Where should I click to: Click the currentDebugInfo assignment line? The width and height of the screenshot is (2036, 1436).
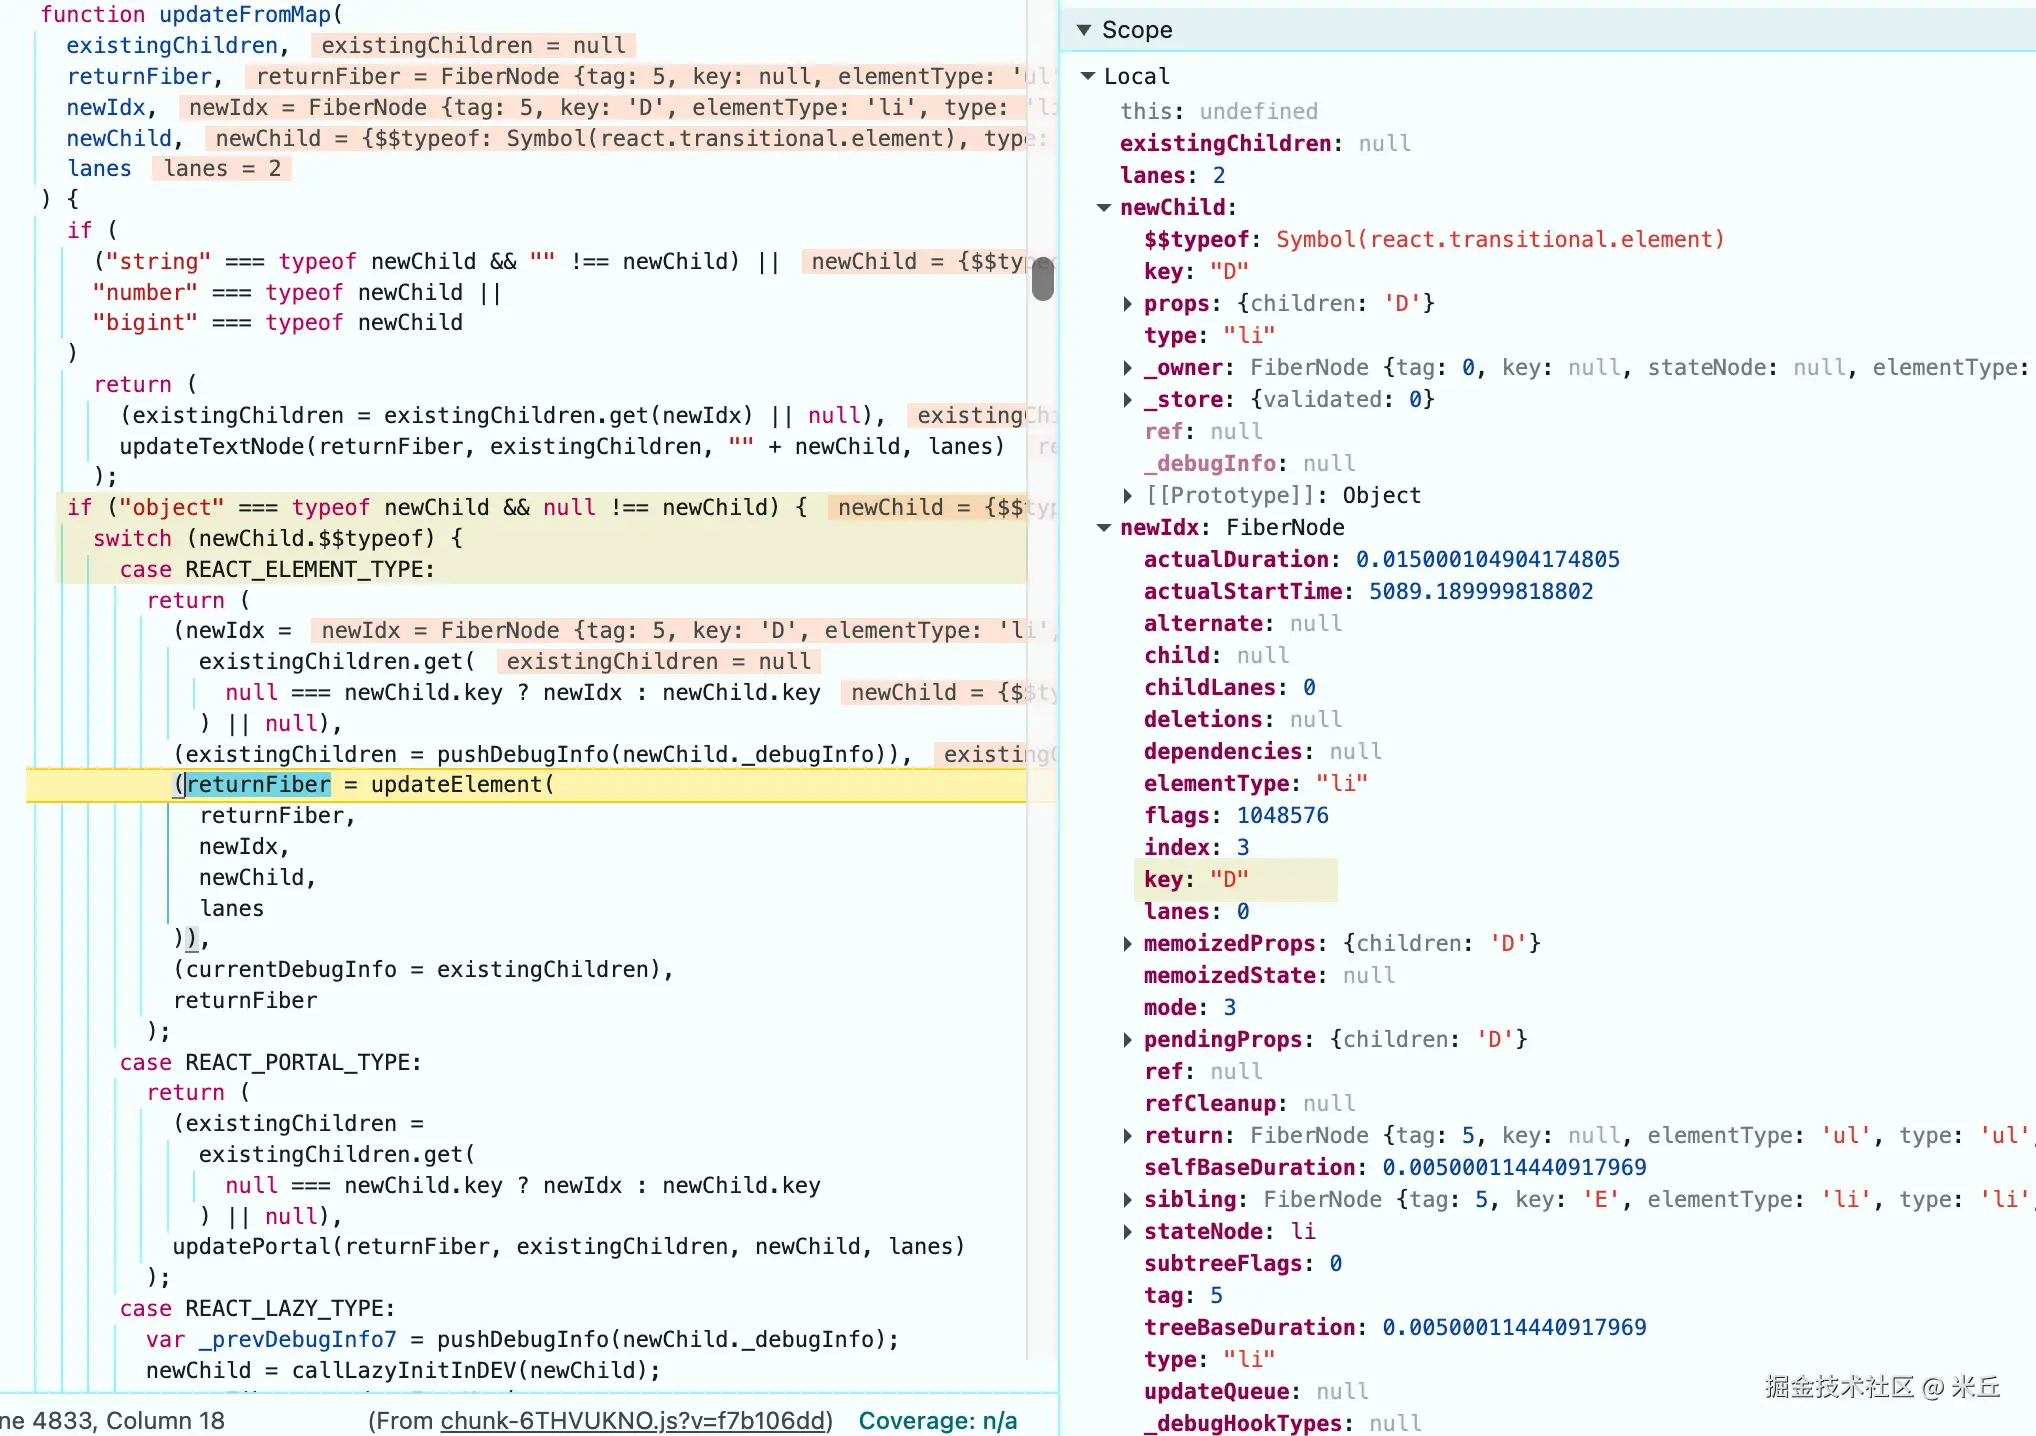pyautogui.click(x=423, y=969)
